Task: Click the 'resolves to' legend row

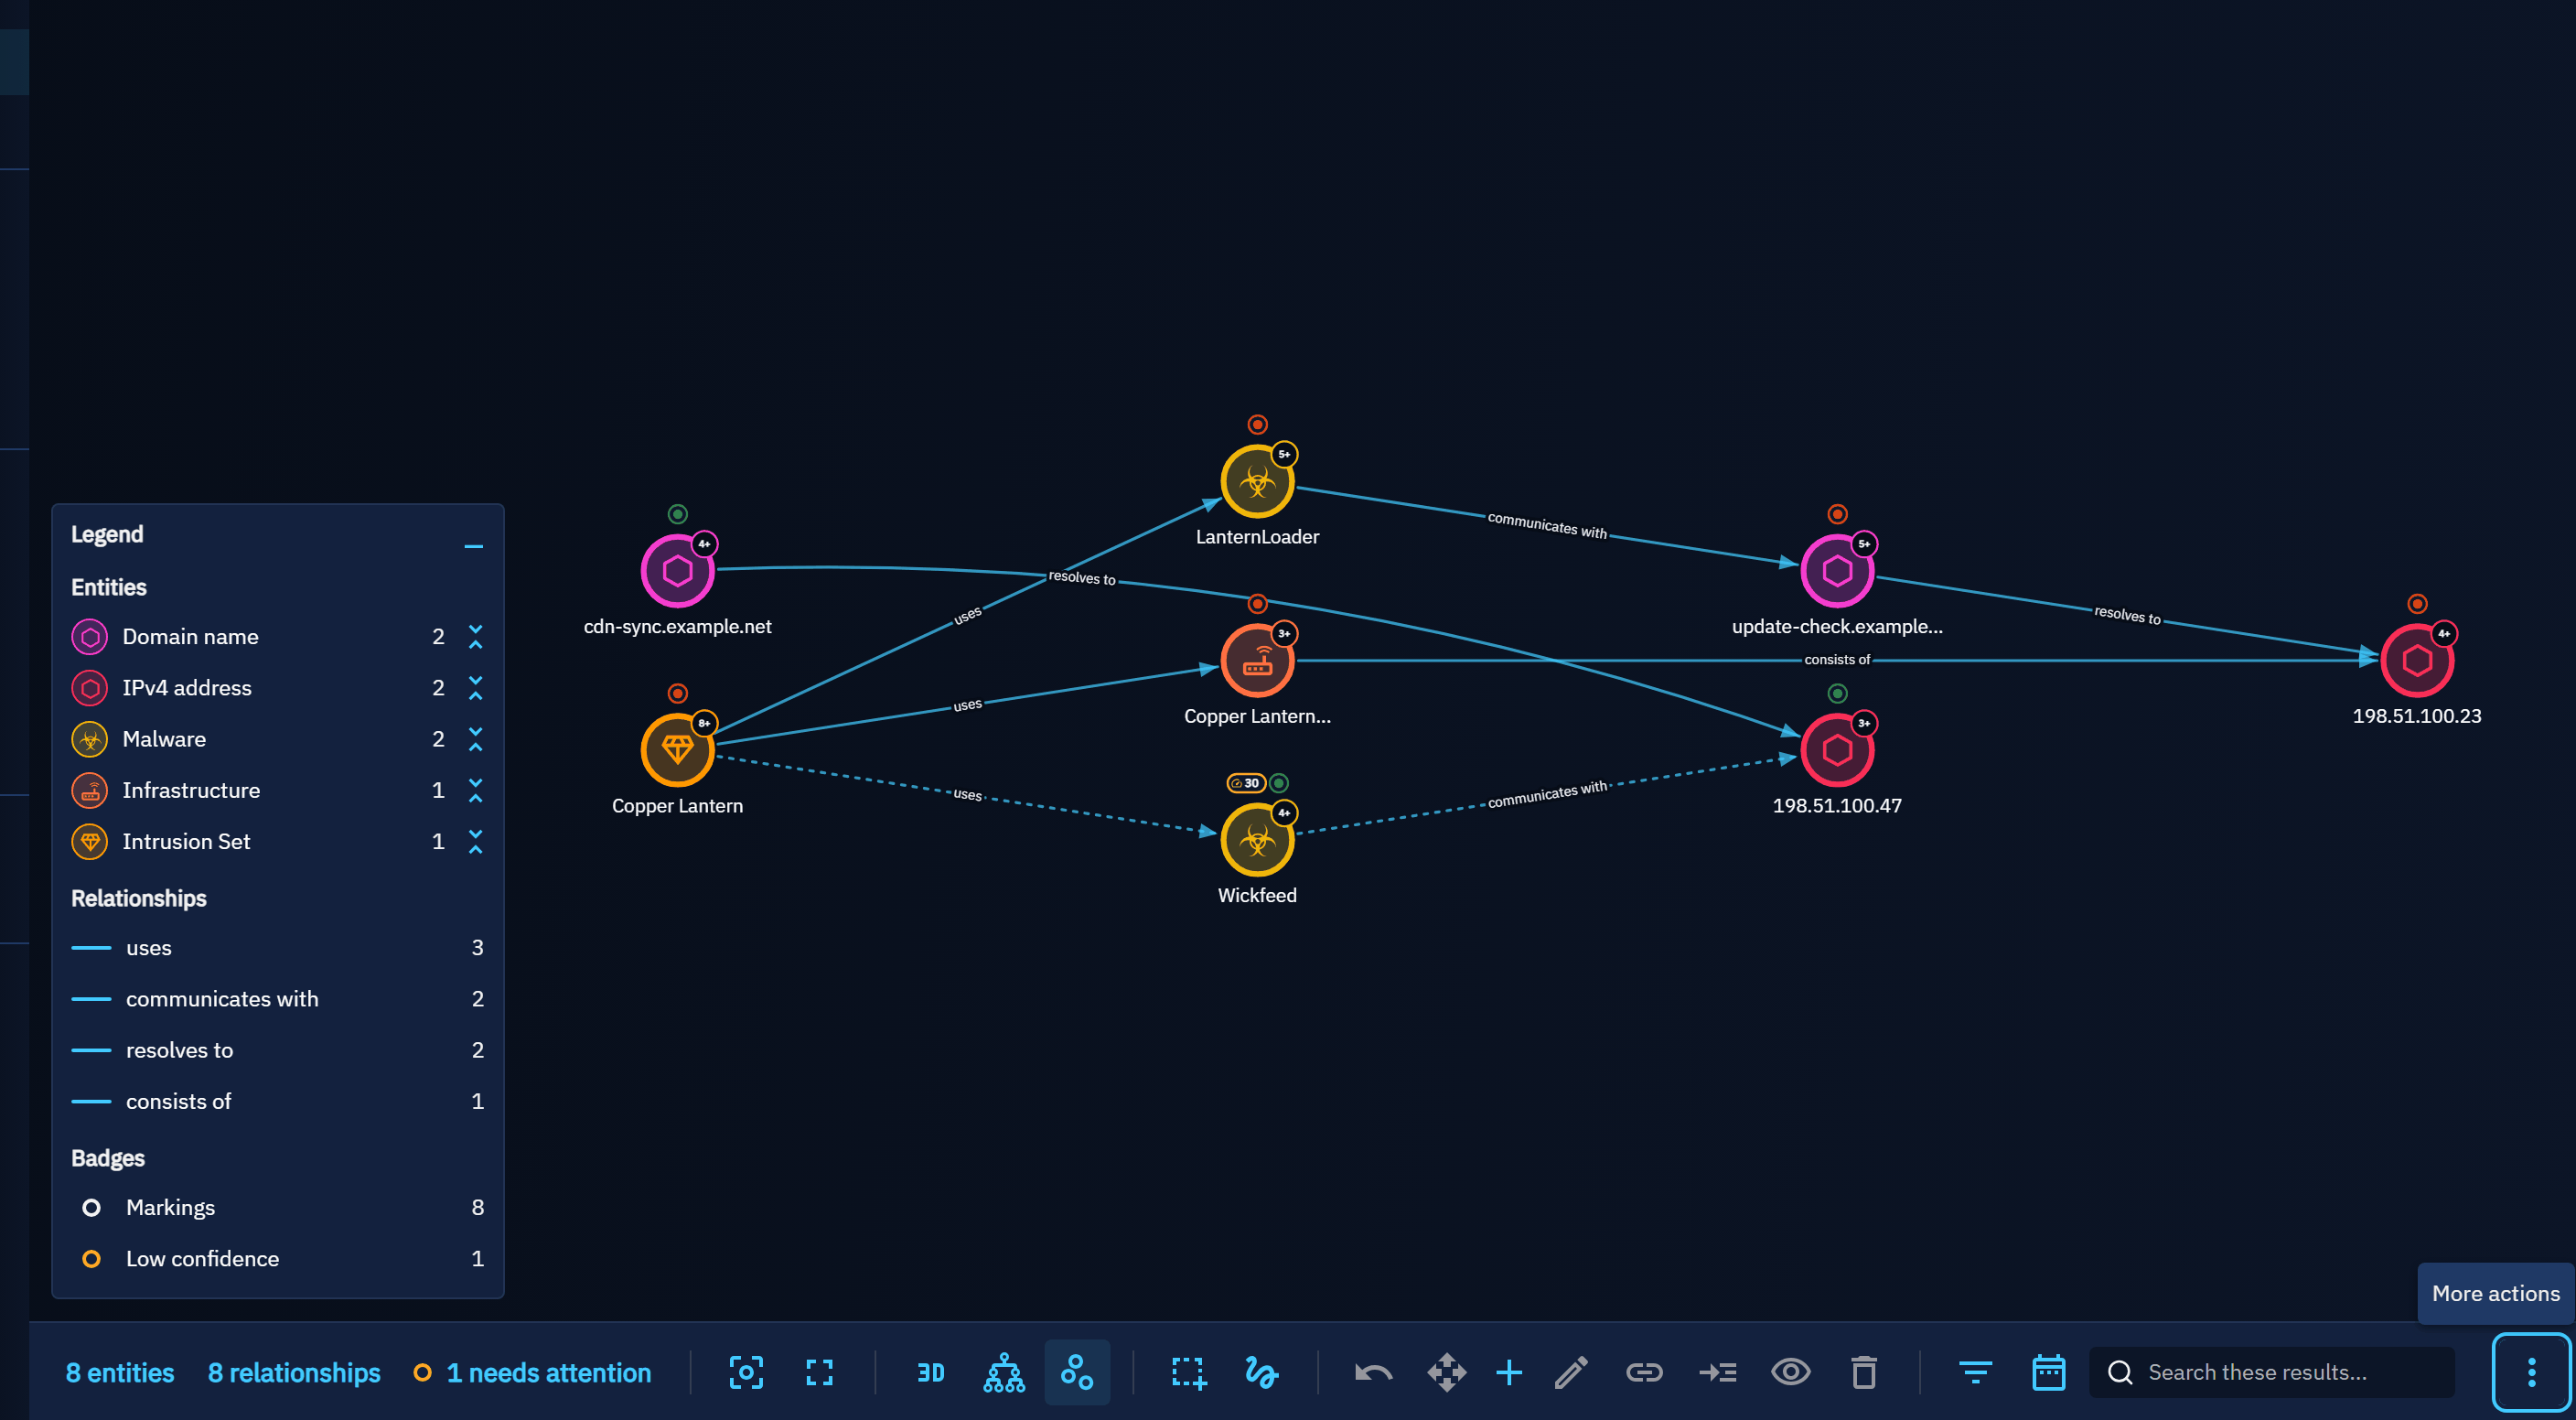Action: point(278,1049)
